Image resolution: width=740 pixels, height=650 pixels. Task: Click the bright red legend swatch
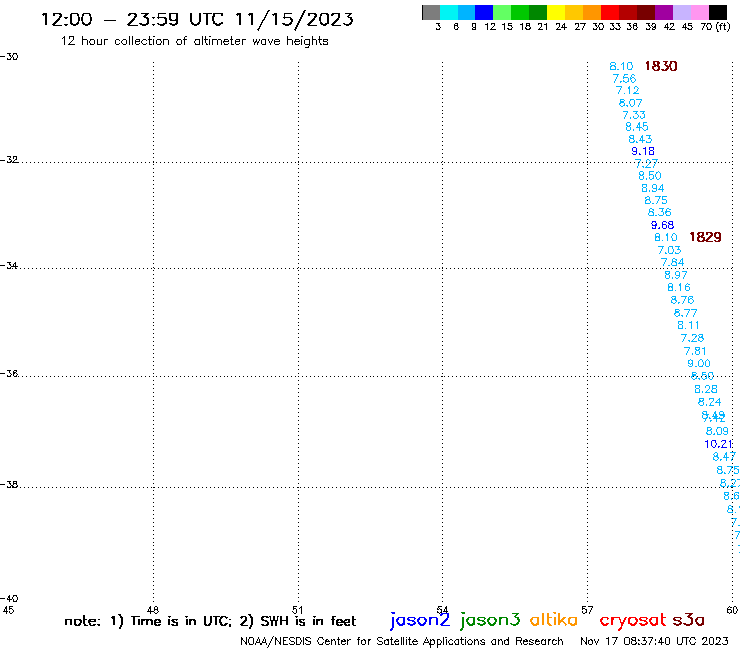[610, 12]
